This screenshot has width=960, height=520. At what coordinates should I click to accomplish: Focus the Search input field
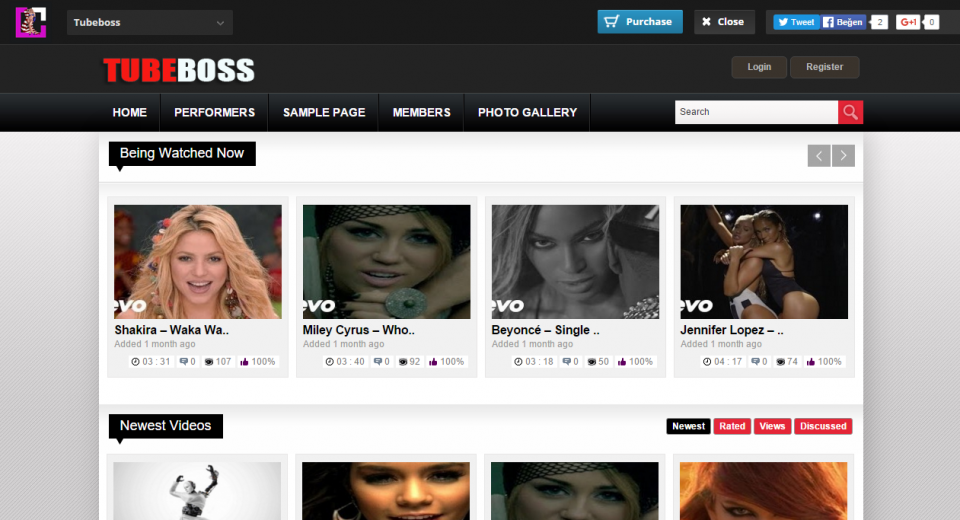[x=756, y=112]
